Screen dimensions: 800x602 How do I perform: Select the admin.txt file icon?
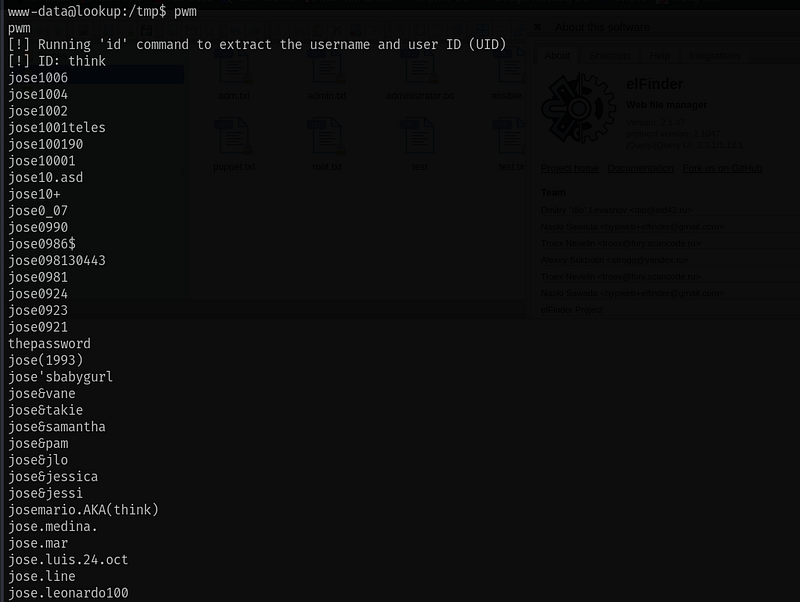327,68
